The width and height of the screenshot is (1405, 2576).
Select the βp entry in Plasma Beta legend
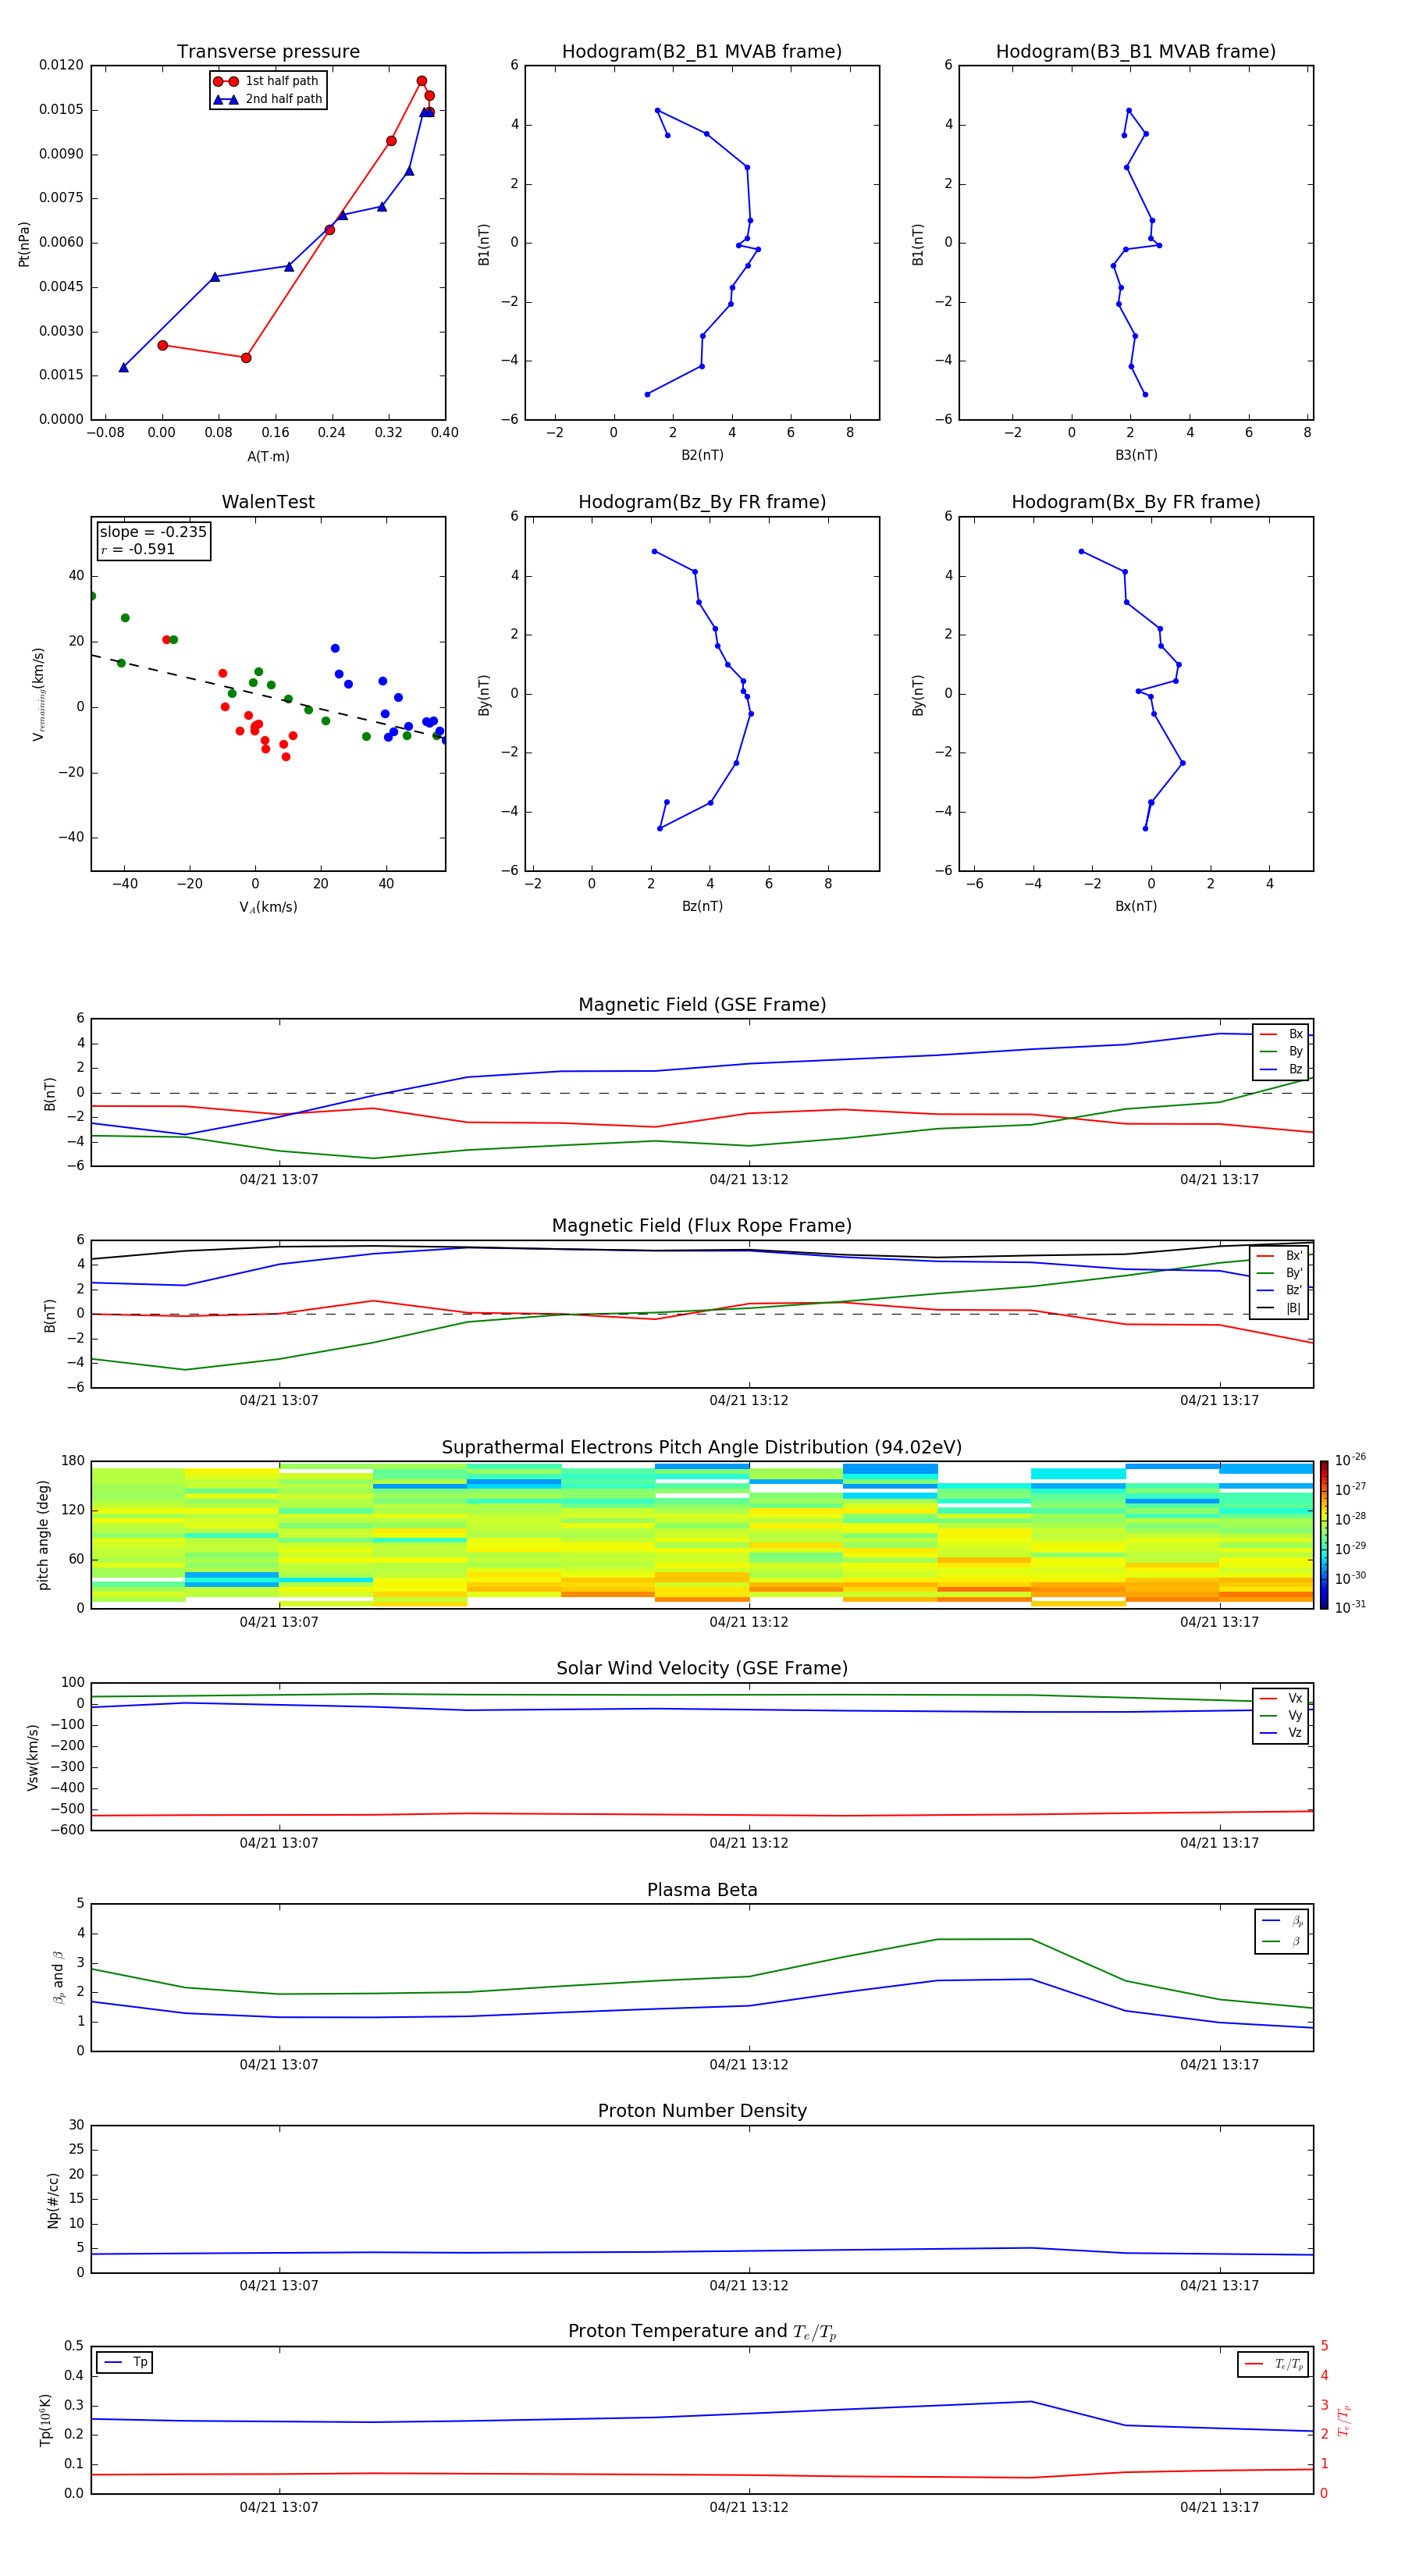[x=1283, y=1921]
